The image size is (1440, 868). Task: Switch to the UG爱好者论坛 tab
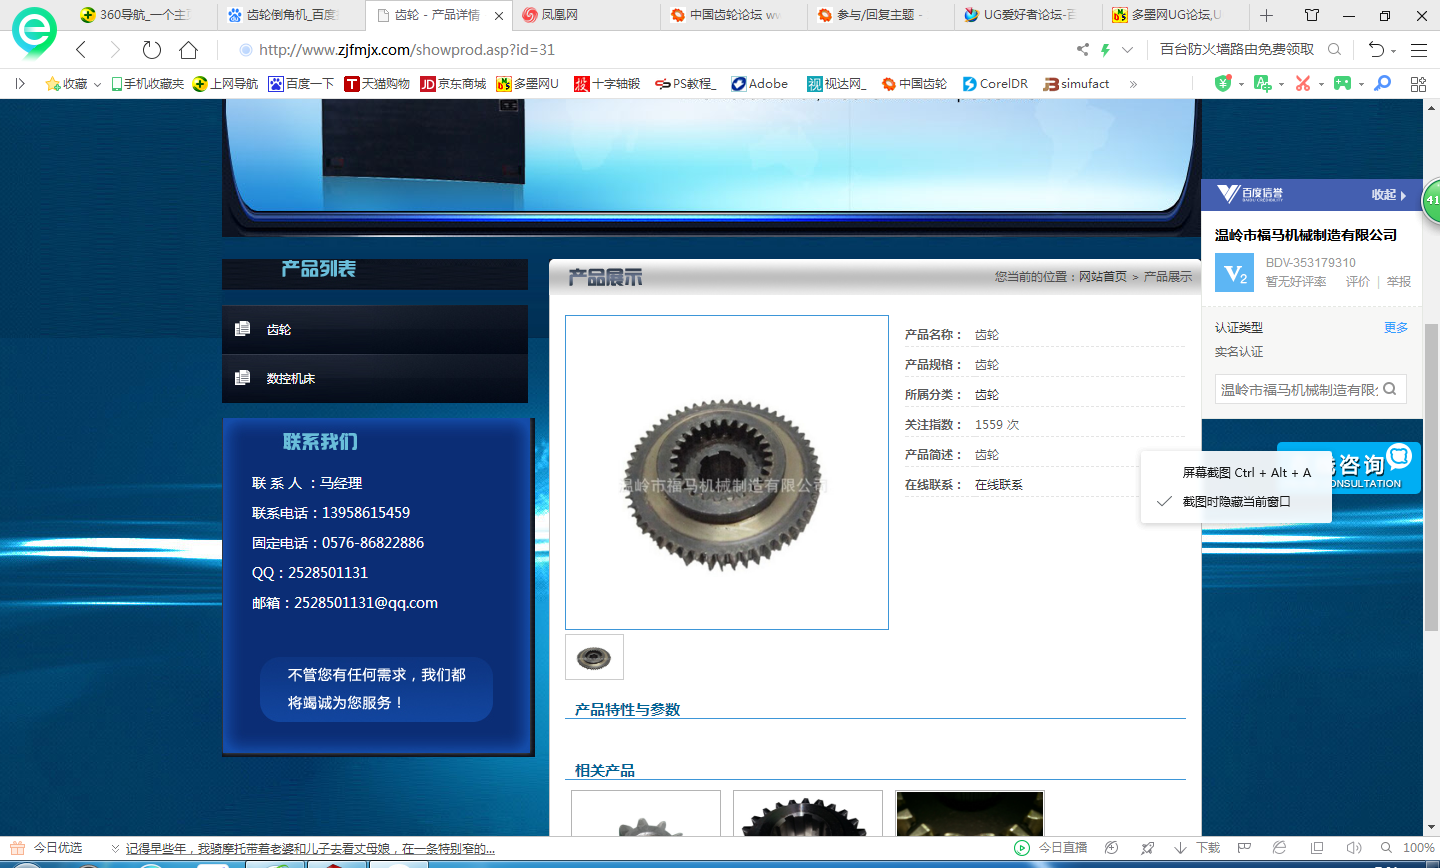pos(1028,15)
